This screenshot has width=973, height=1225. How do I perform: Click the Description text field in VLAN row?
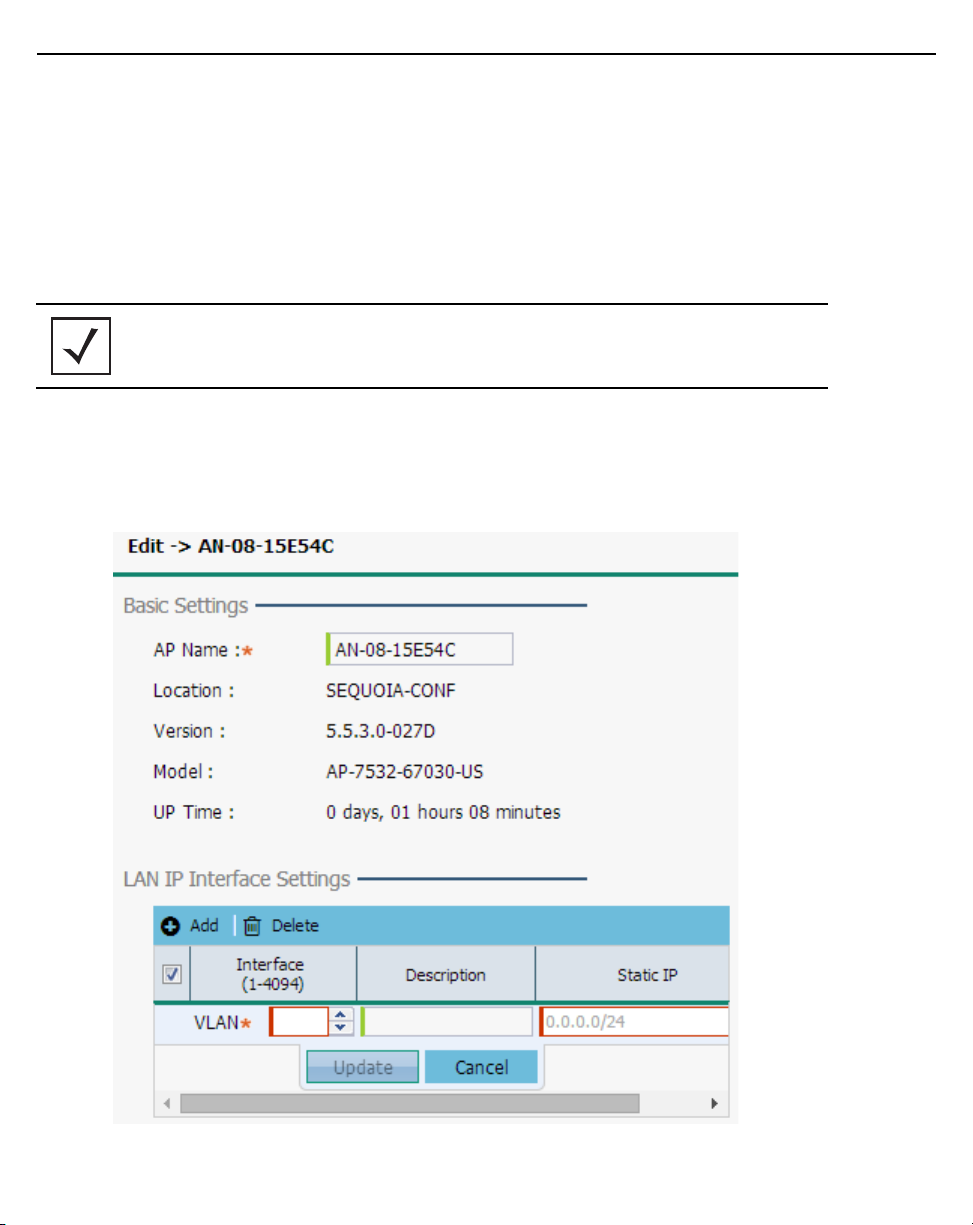click(x=447, y=1021)
